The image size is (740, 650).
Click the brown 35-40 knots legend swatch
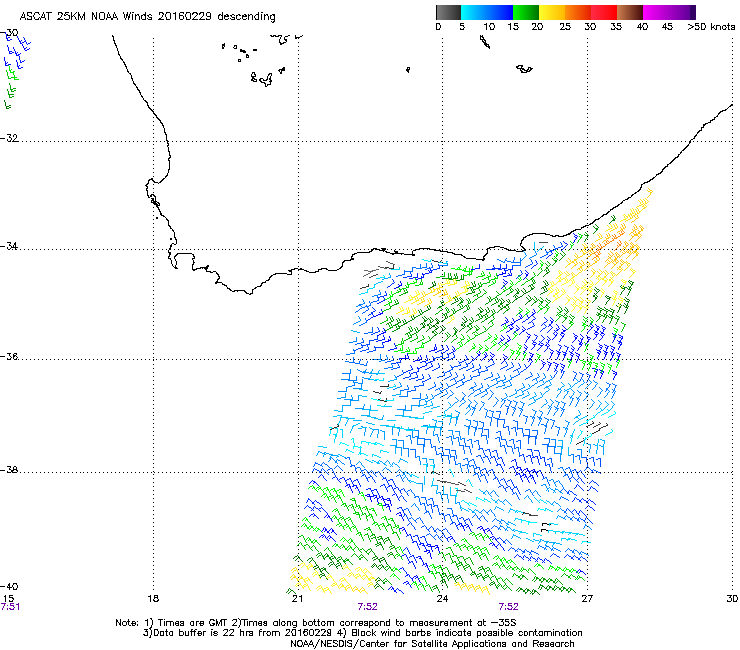(630, 12)
